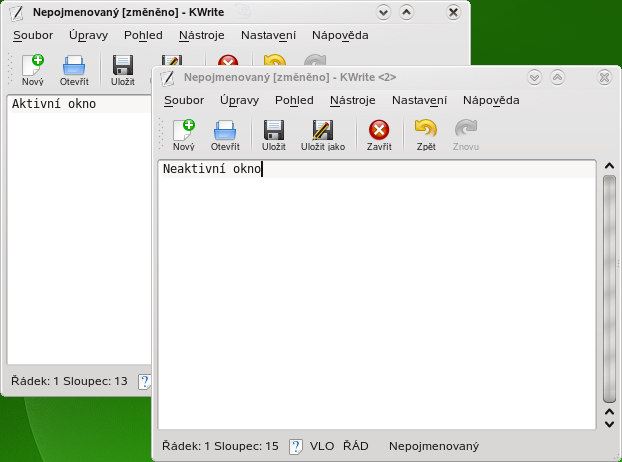
Task: Open Úpravy menu in KWrite <2> window
Action: (239, 100)
